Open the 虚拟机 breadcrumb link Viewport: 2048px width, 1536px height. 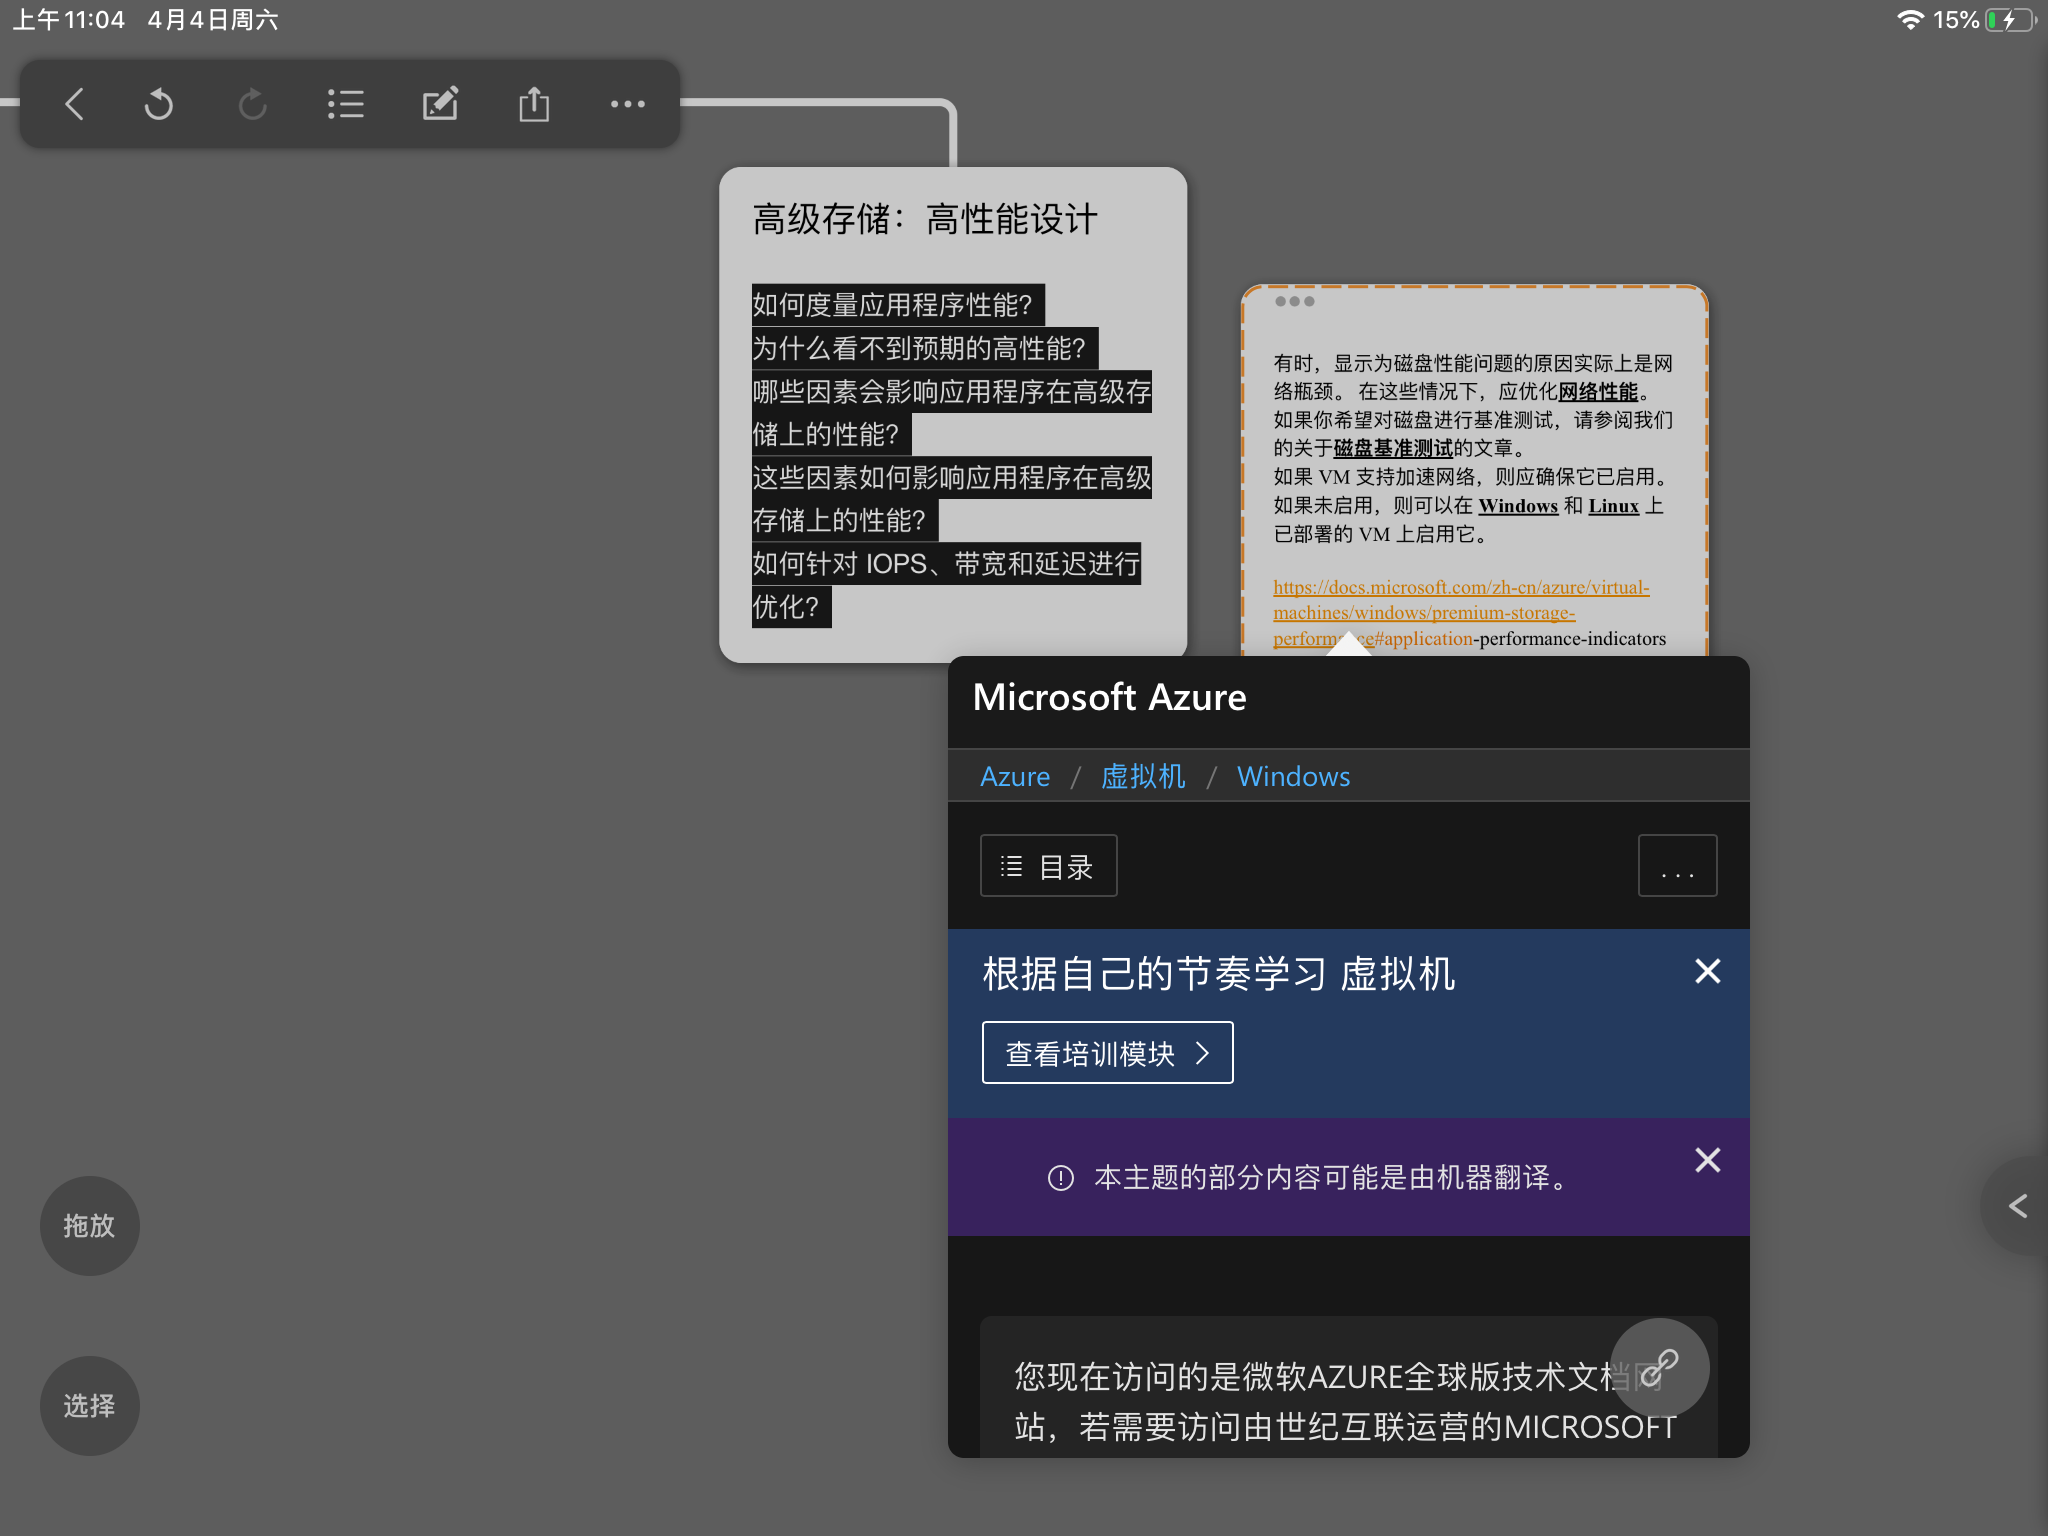[x=1143, y=777]
